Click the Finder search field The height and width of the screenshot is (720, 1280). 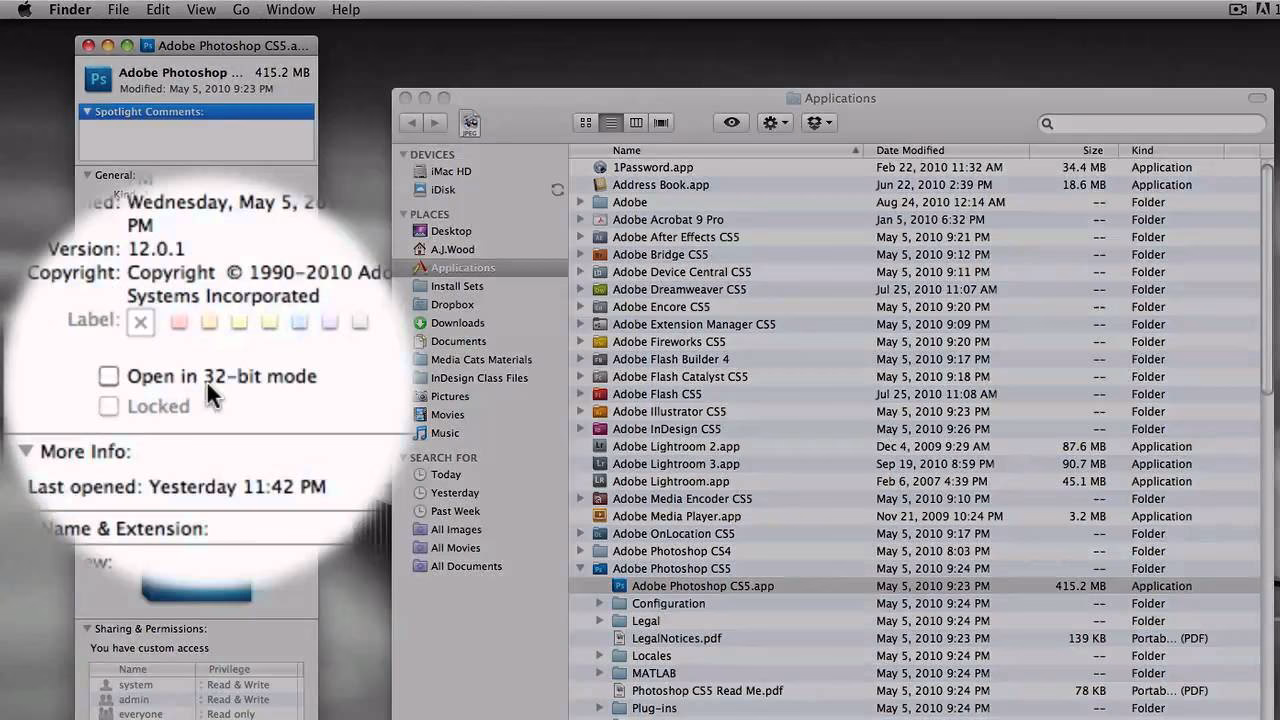coord(1152,123)
